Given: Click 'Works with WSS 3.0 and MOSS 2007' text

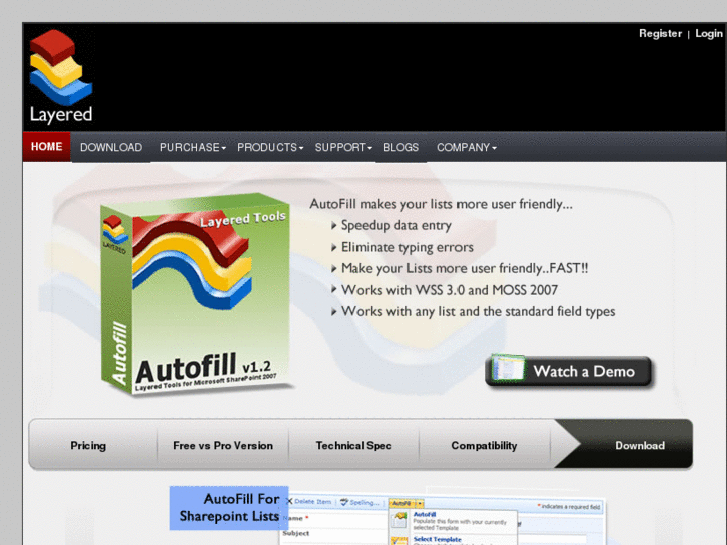Looking at the screenshot, I should (449, 290).
